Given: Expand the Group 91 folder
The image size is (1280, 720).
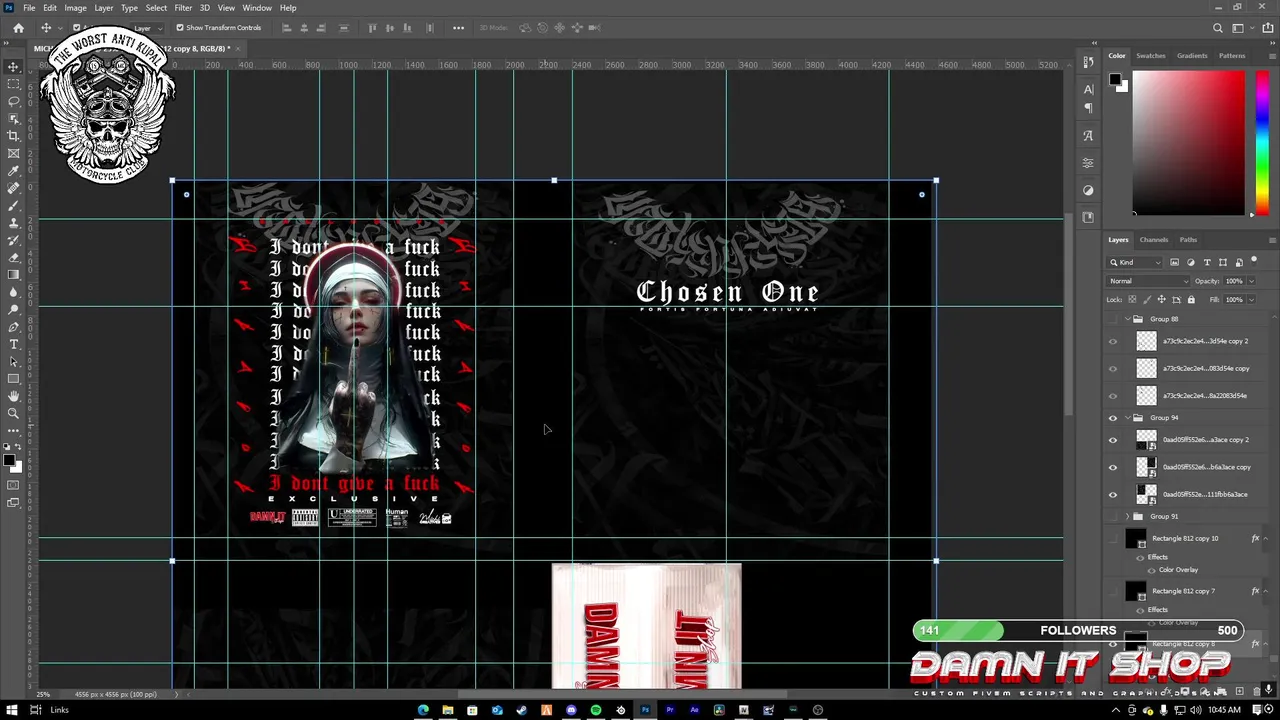Looking at the screenshot, I should 1127,517.
